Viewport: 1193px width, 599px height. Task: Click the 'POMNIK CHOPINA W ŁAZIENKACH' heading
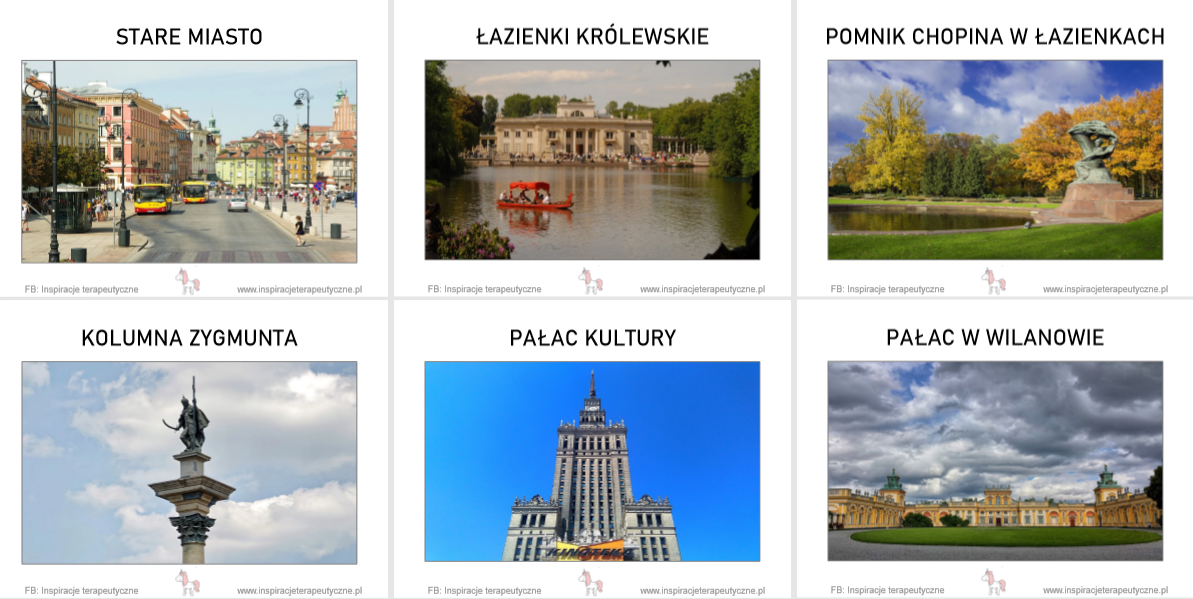tap(995, 37)
